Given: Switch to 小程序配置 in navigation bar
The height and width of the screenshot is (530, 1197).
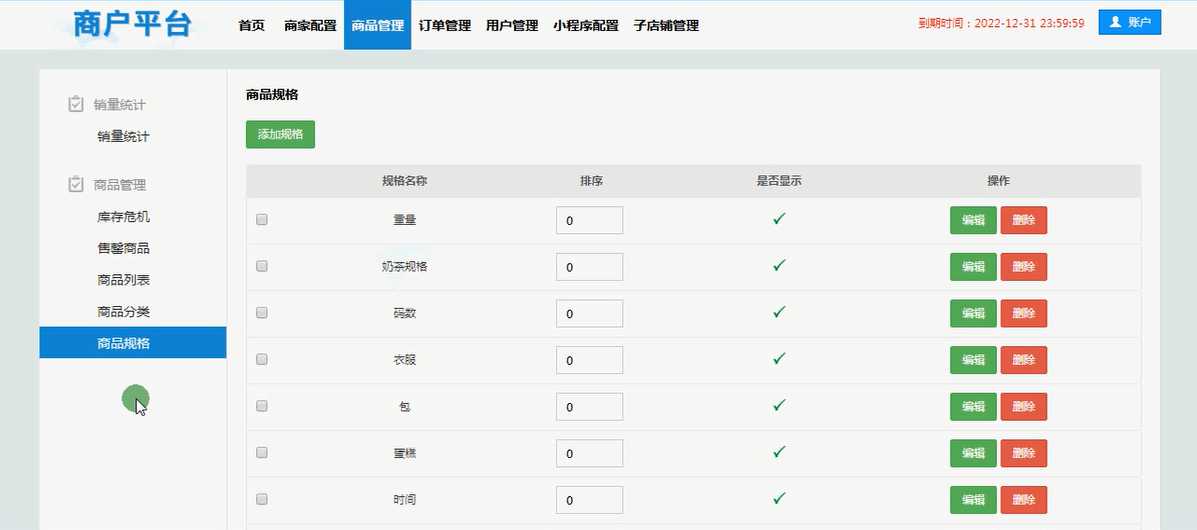Looking at the screenshot, I should tap(585, 26).
